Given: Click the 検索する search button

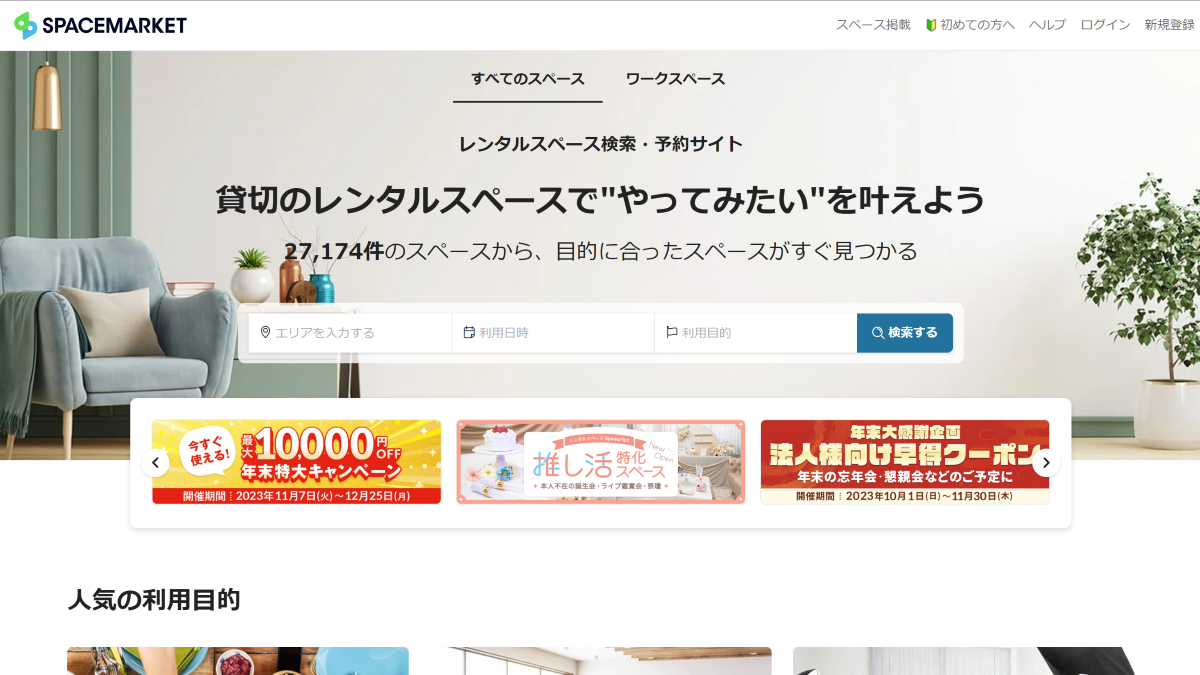Looking at the screenshot, I should click(x=905, y=332).
